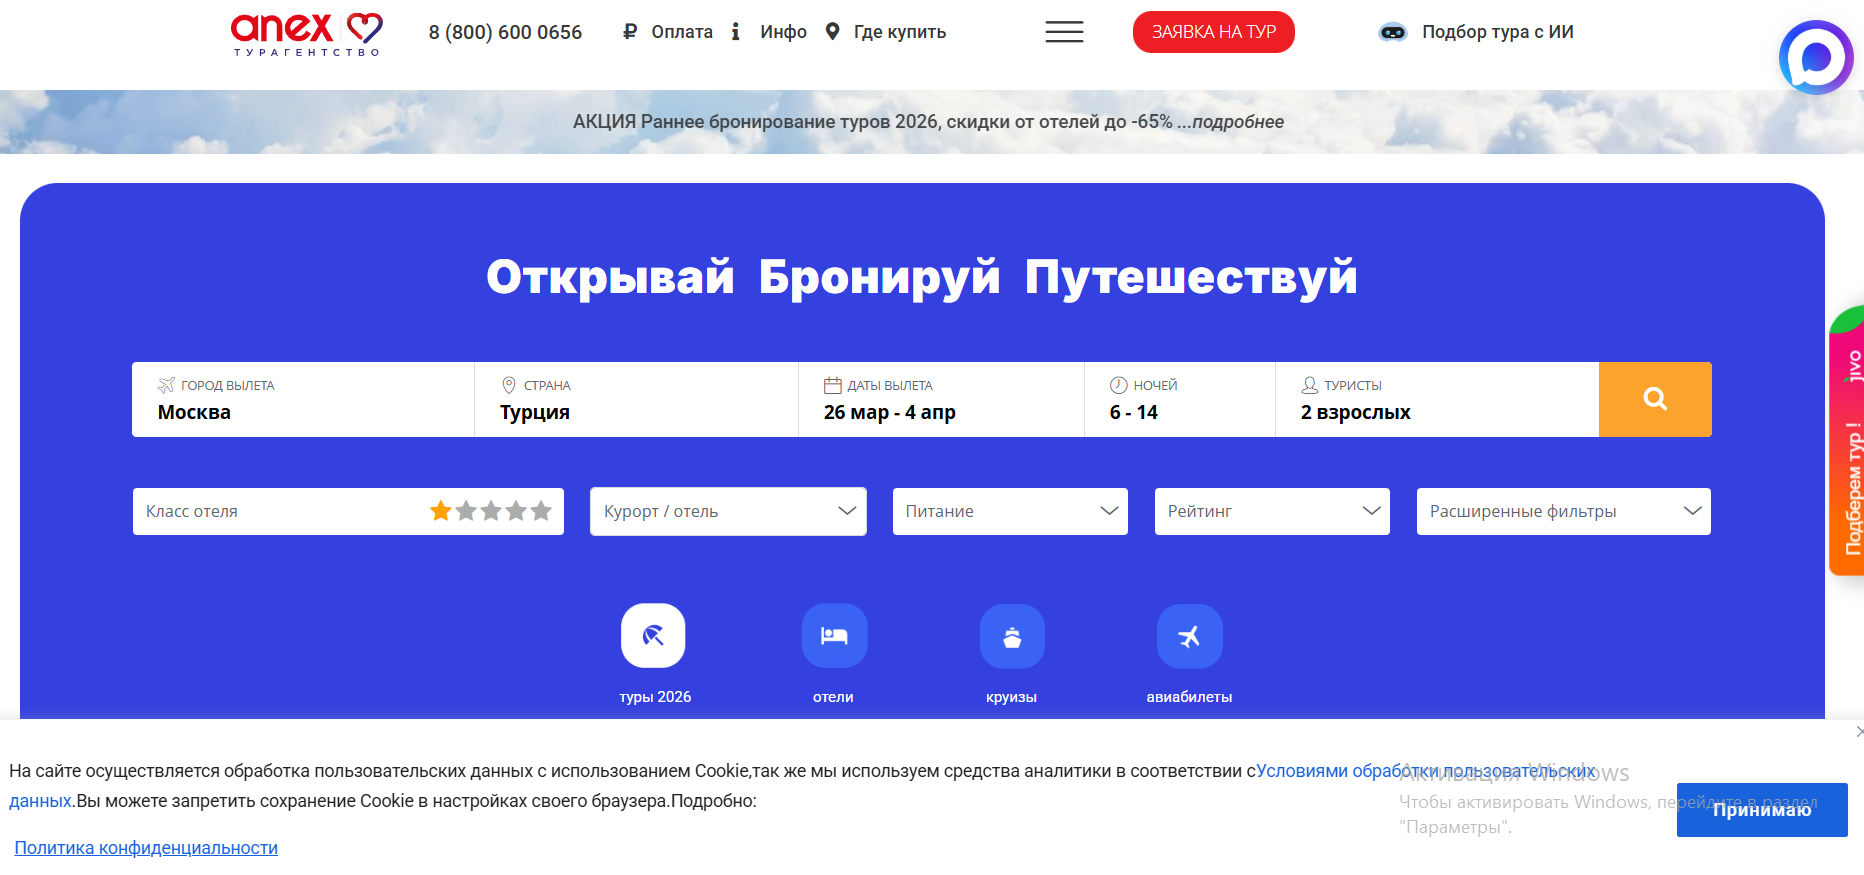Click the orange search magnifier button

[x=1655, y=399]
